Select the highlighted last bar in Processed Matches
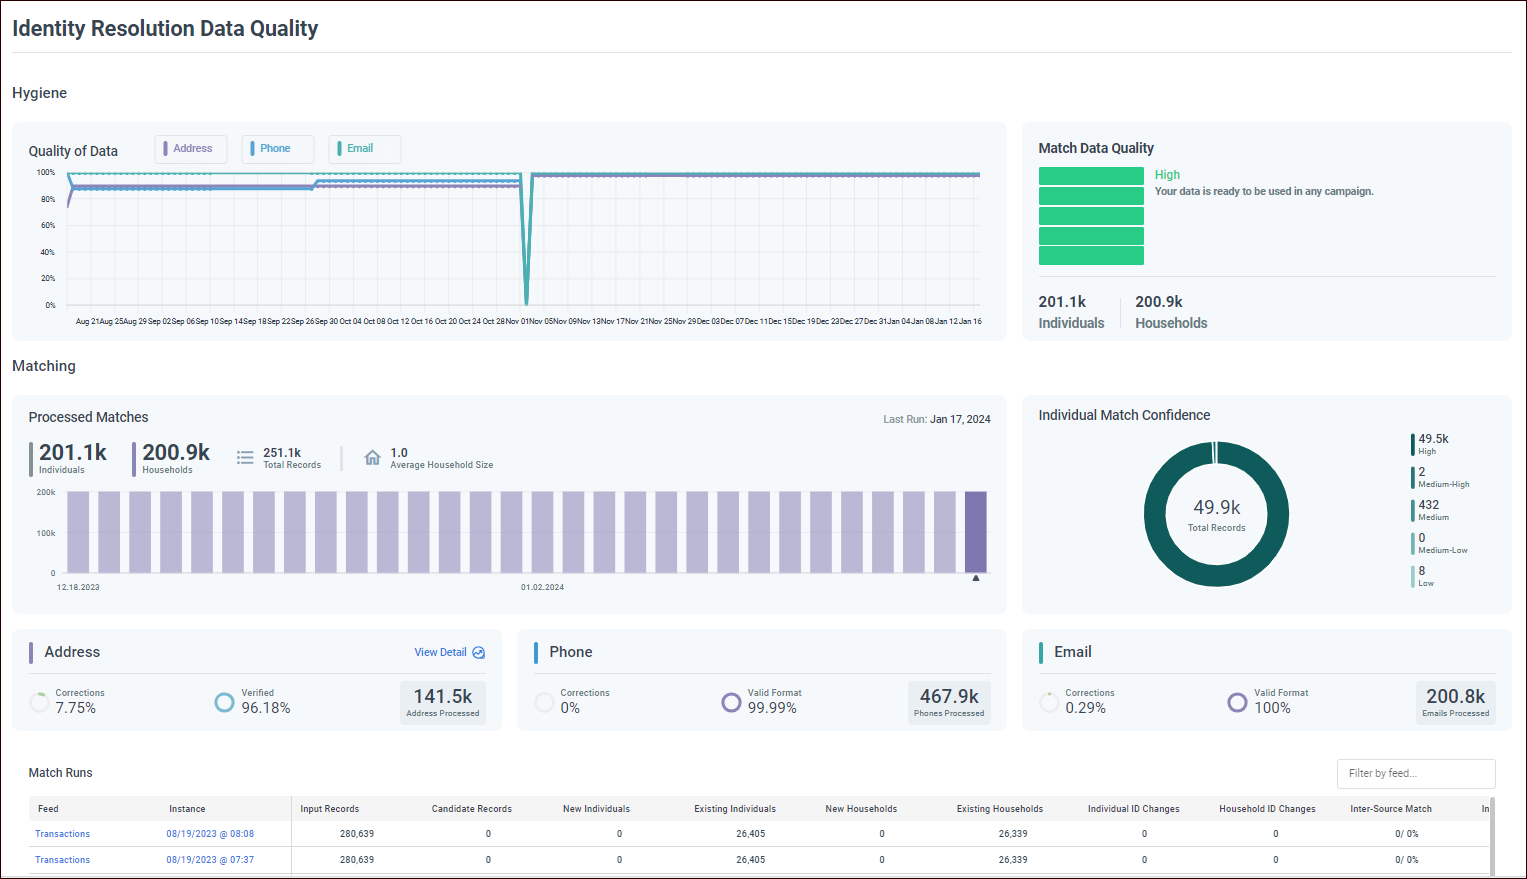Viewport: 1527px width, 879px height. 975,532
